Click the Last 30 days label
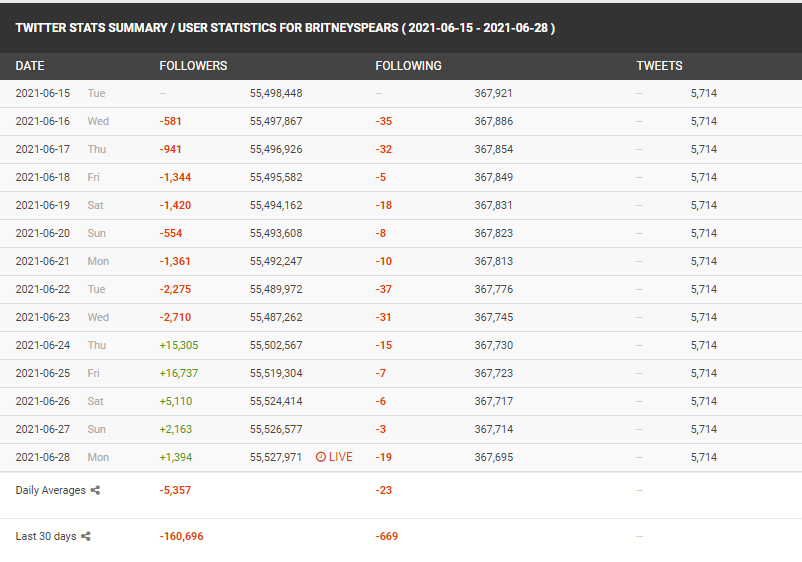802x562 pixels. (x=46, y=536)
